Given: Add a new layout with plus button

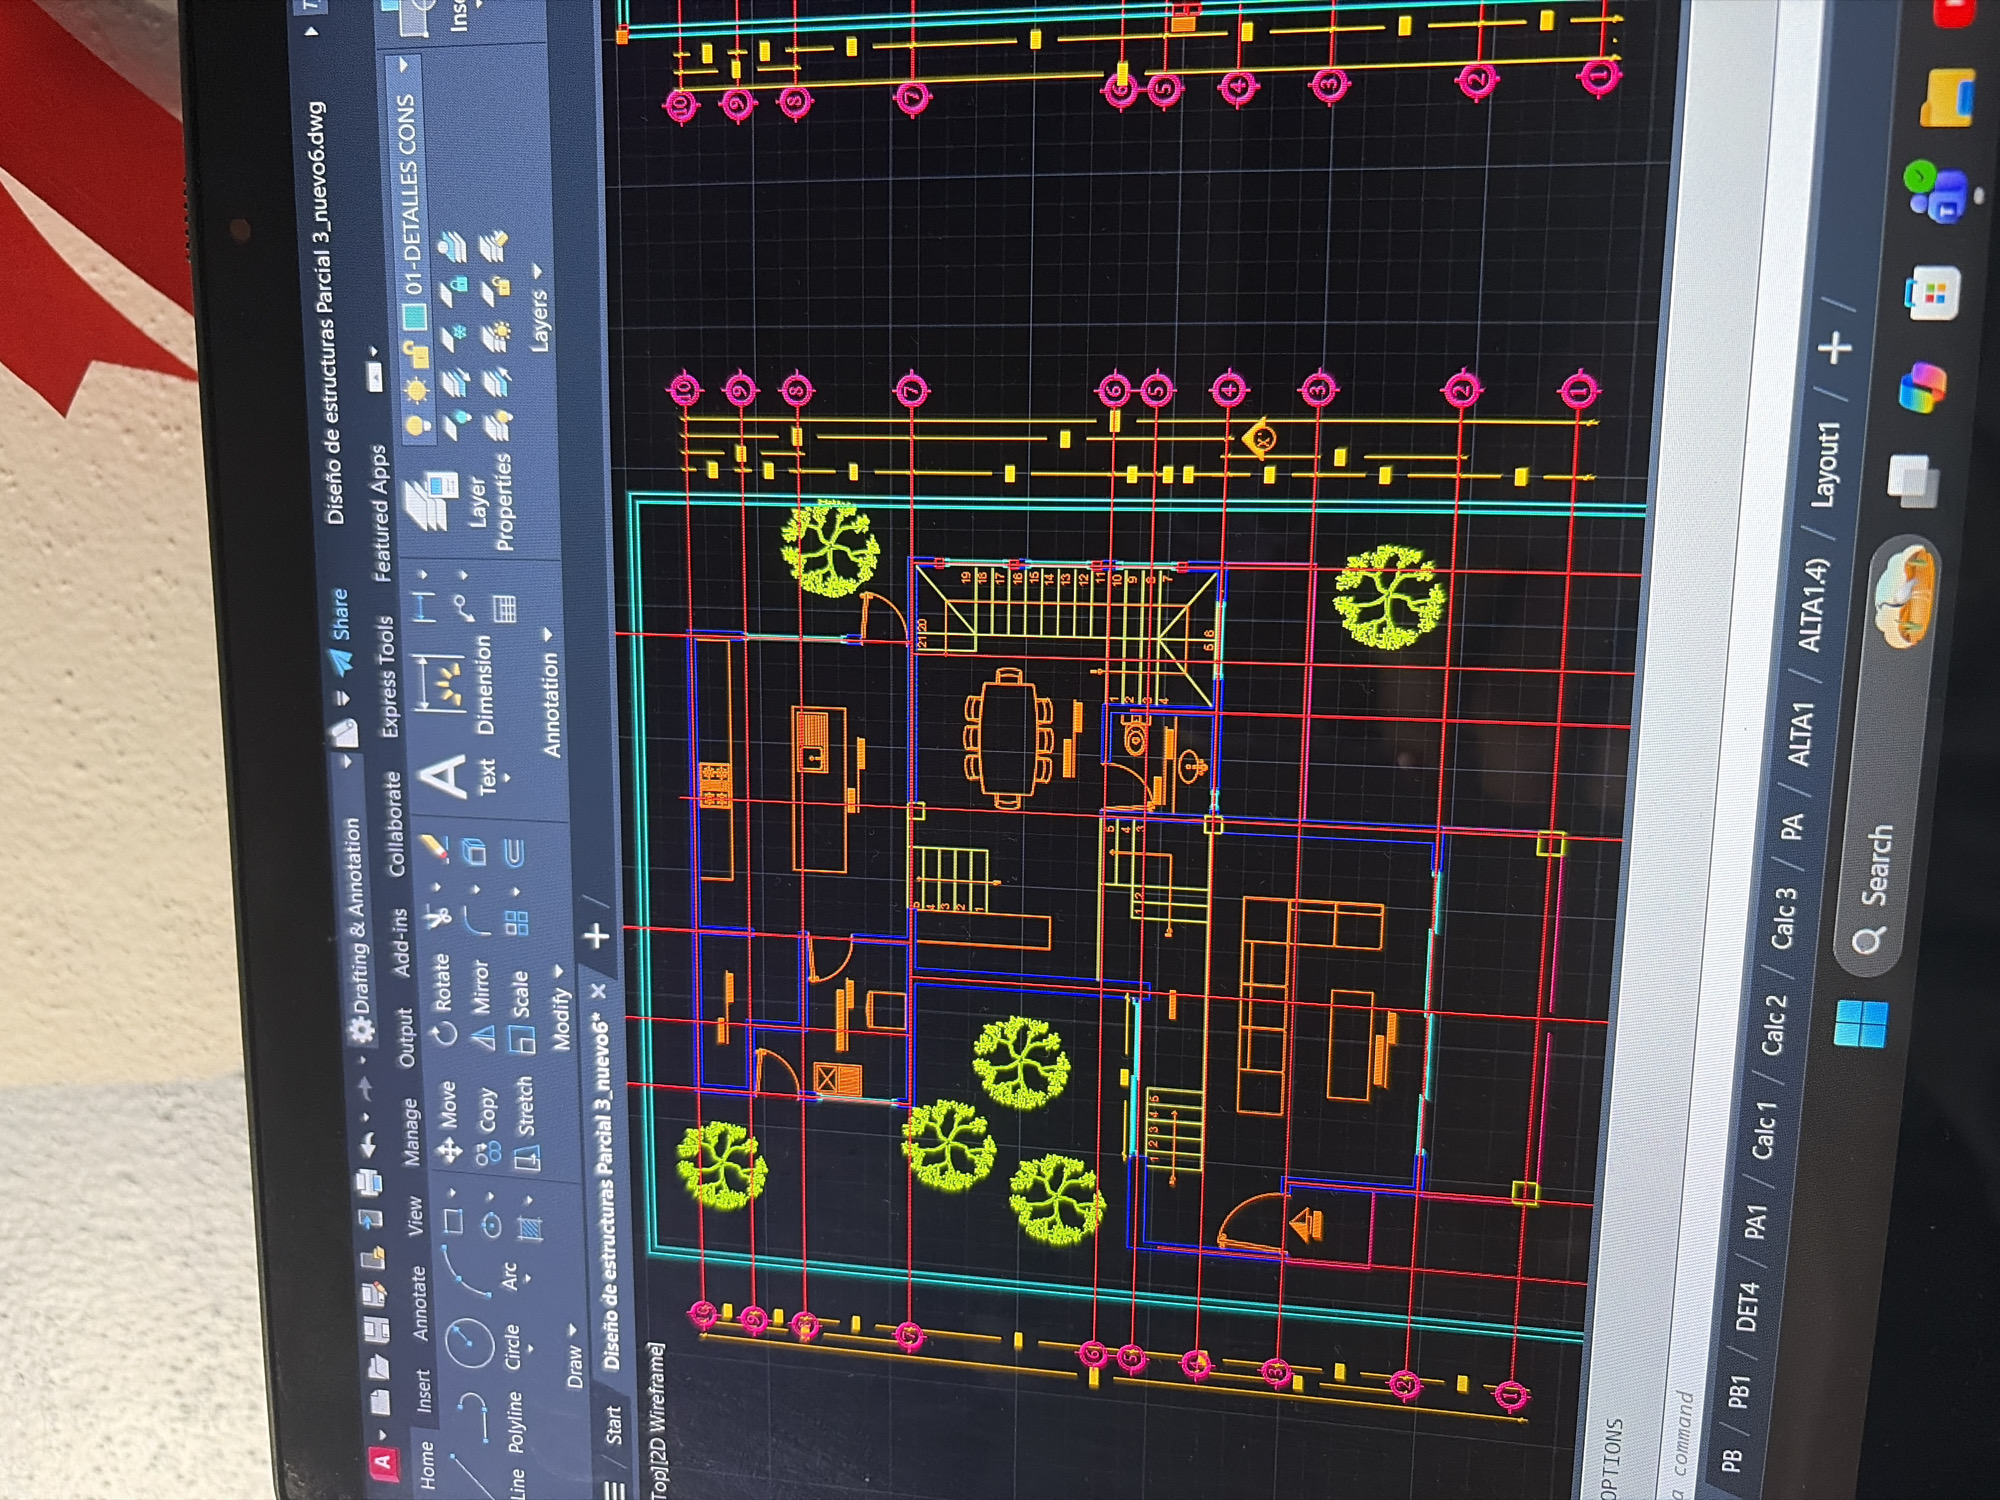Looking at the screenshot, I should (x=1836, y=348).
